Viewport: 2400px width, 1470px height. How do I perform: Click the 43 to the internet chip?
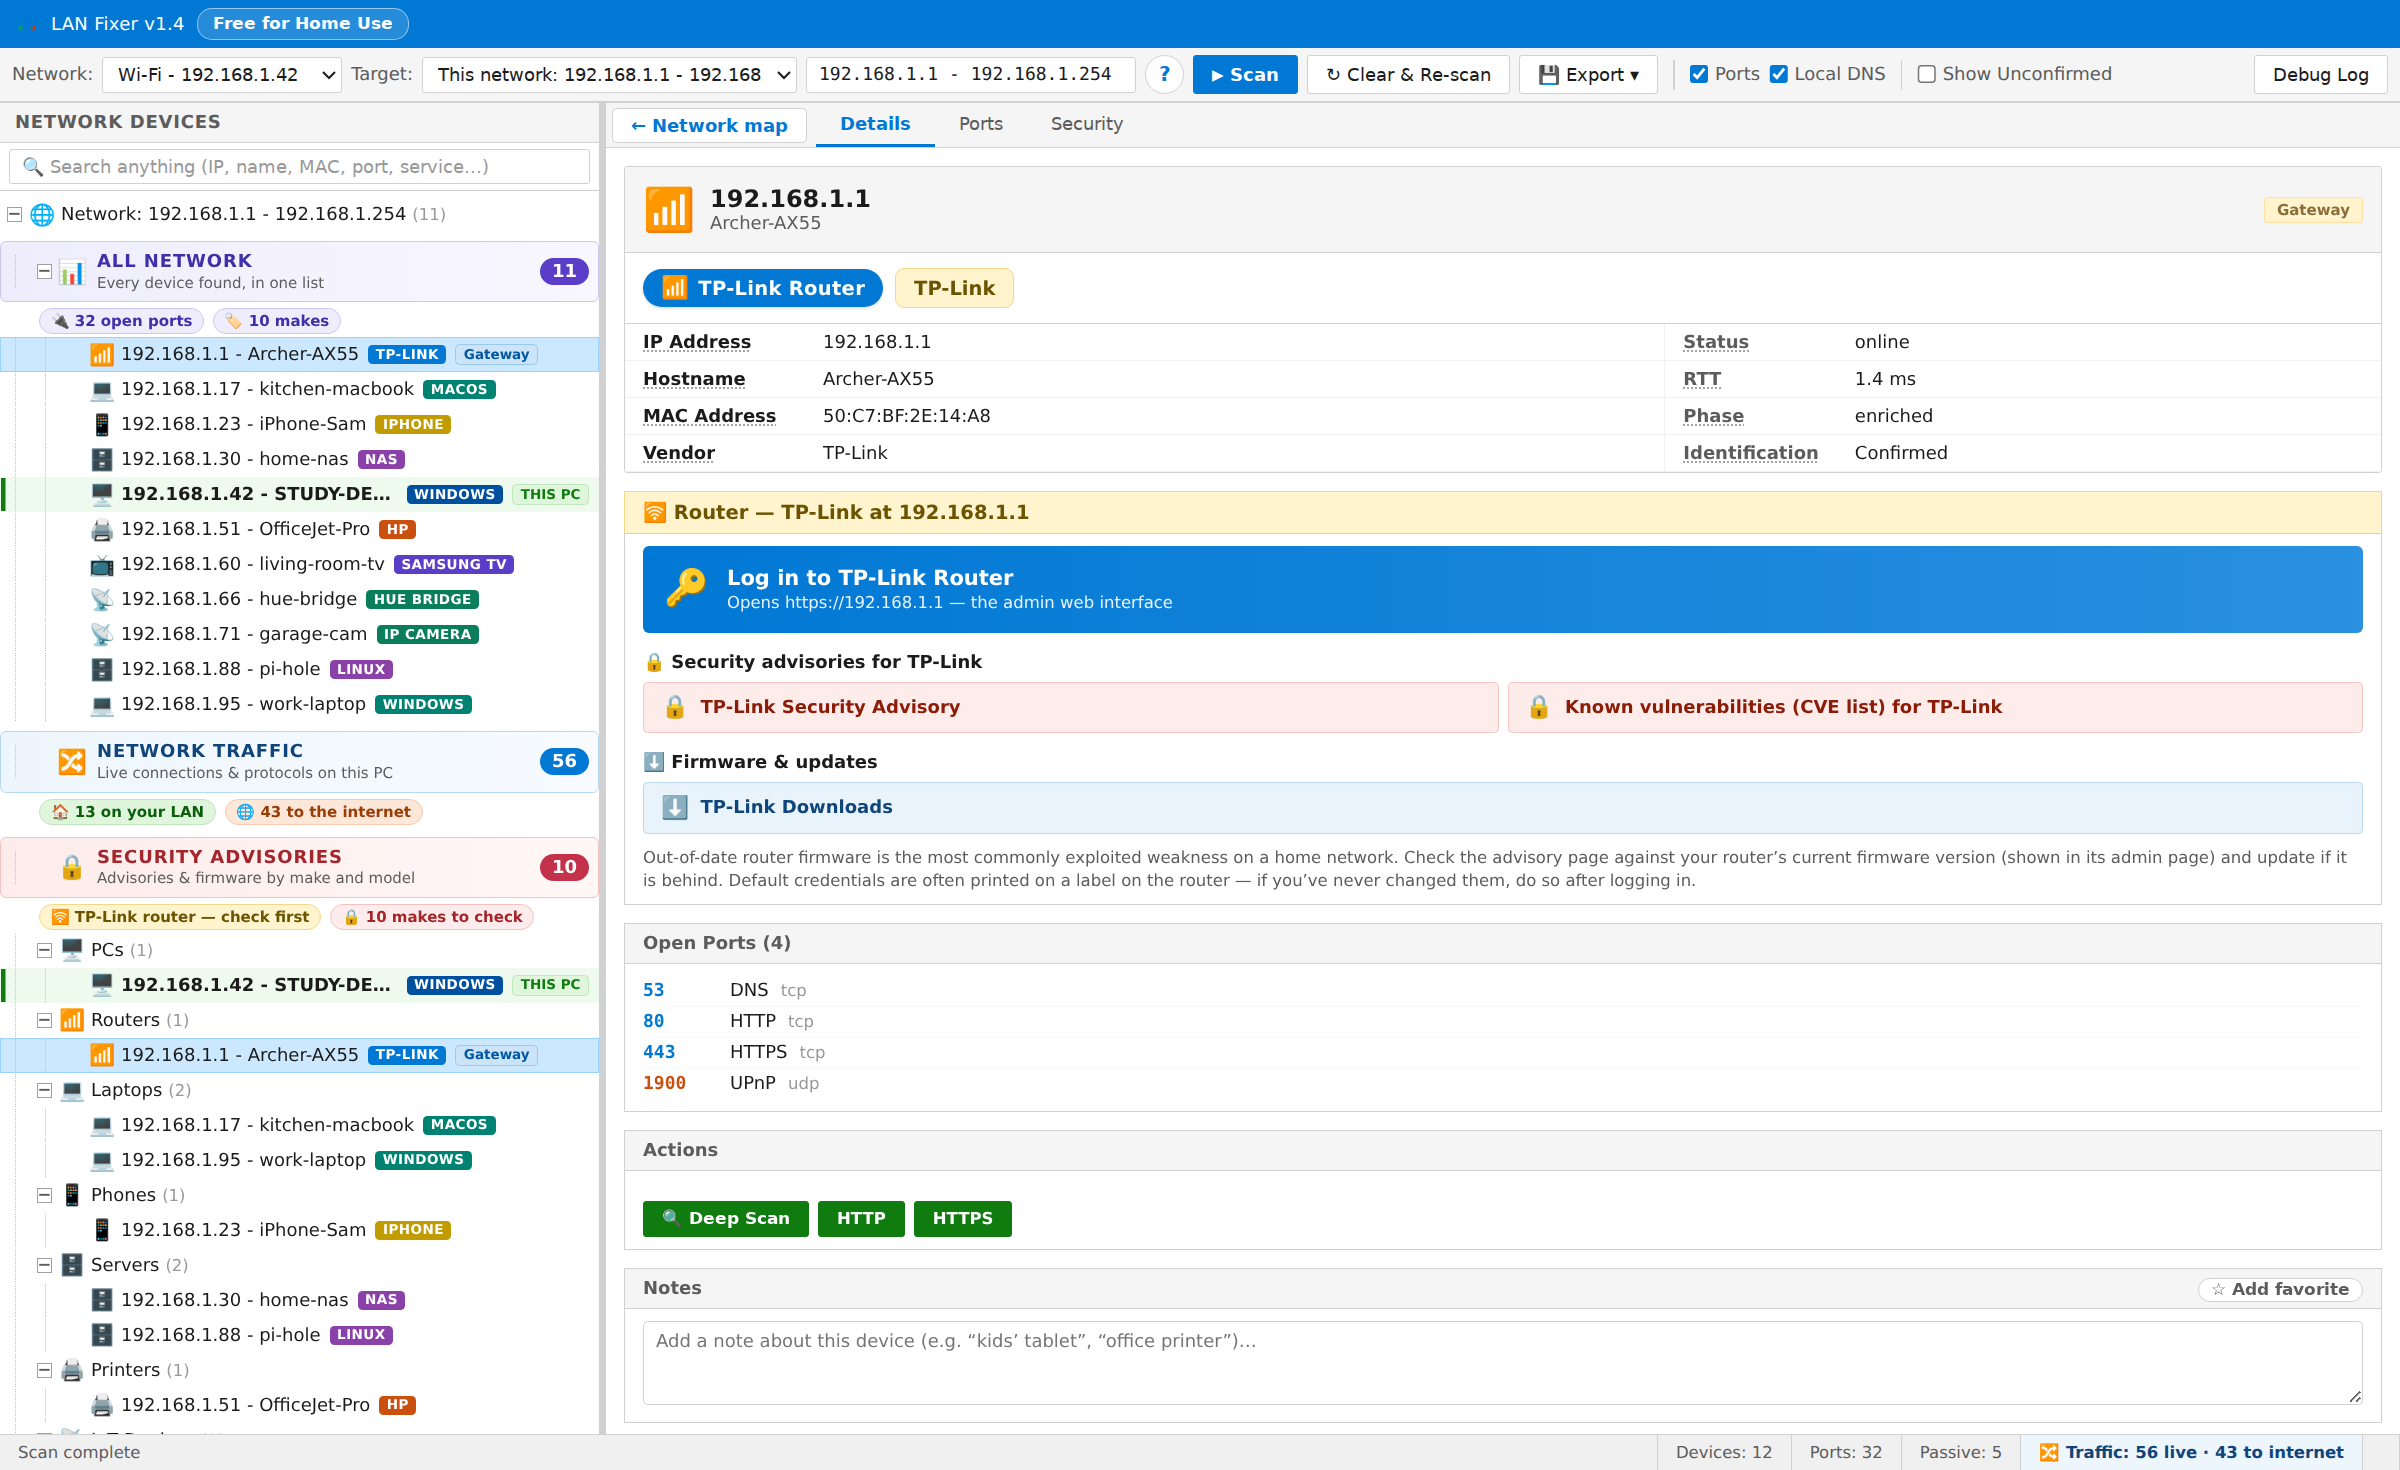(x=324, y=812)
